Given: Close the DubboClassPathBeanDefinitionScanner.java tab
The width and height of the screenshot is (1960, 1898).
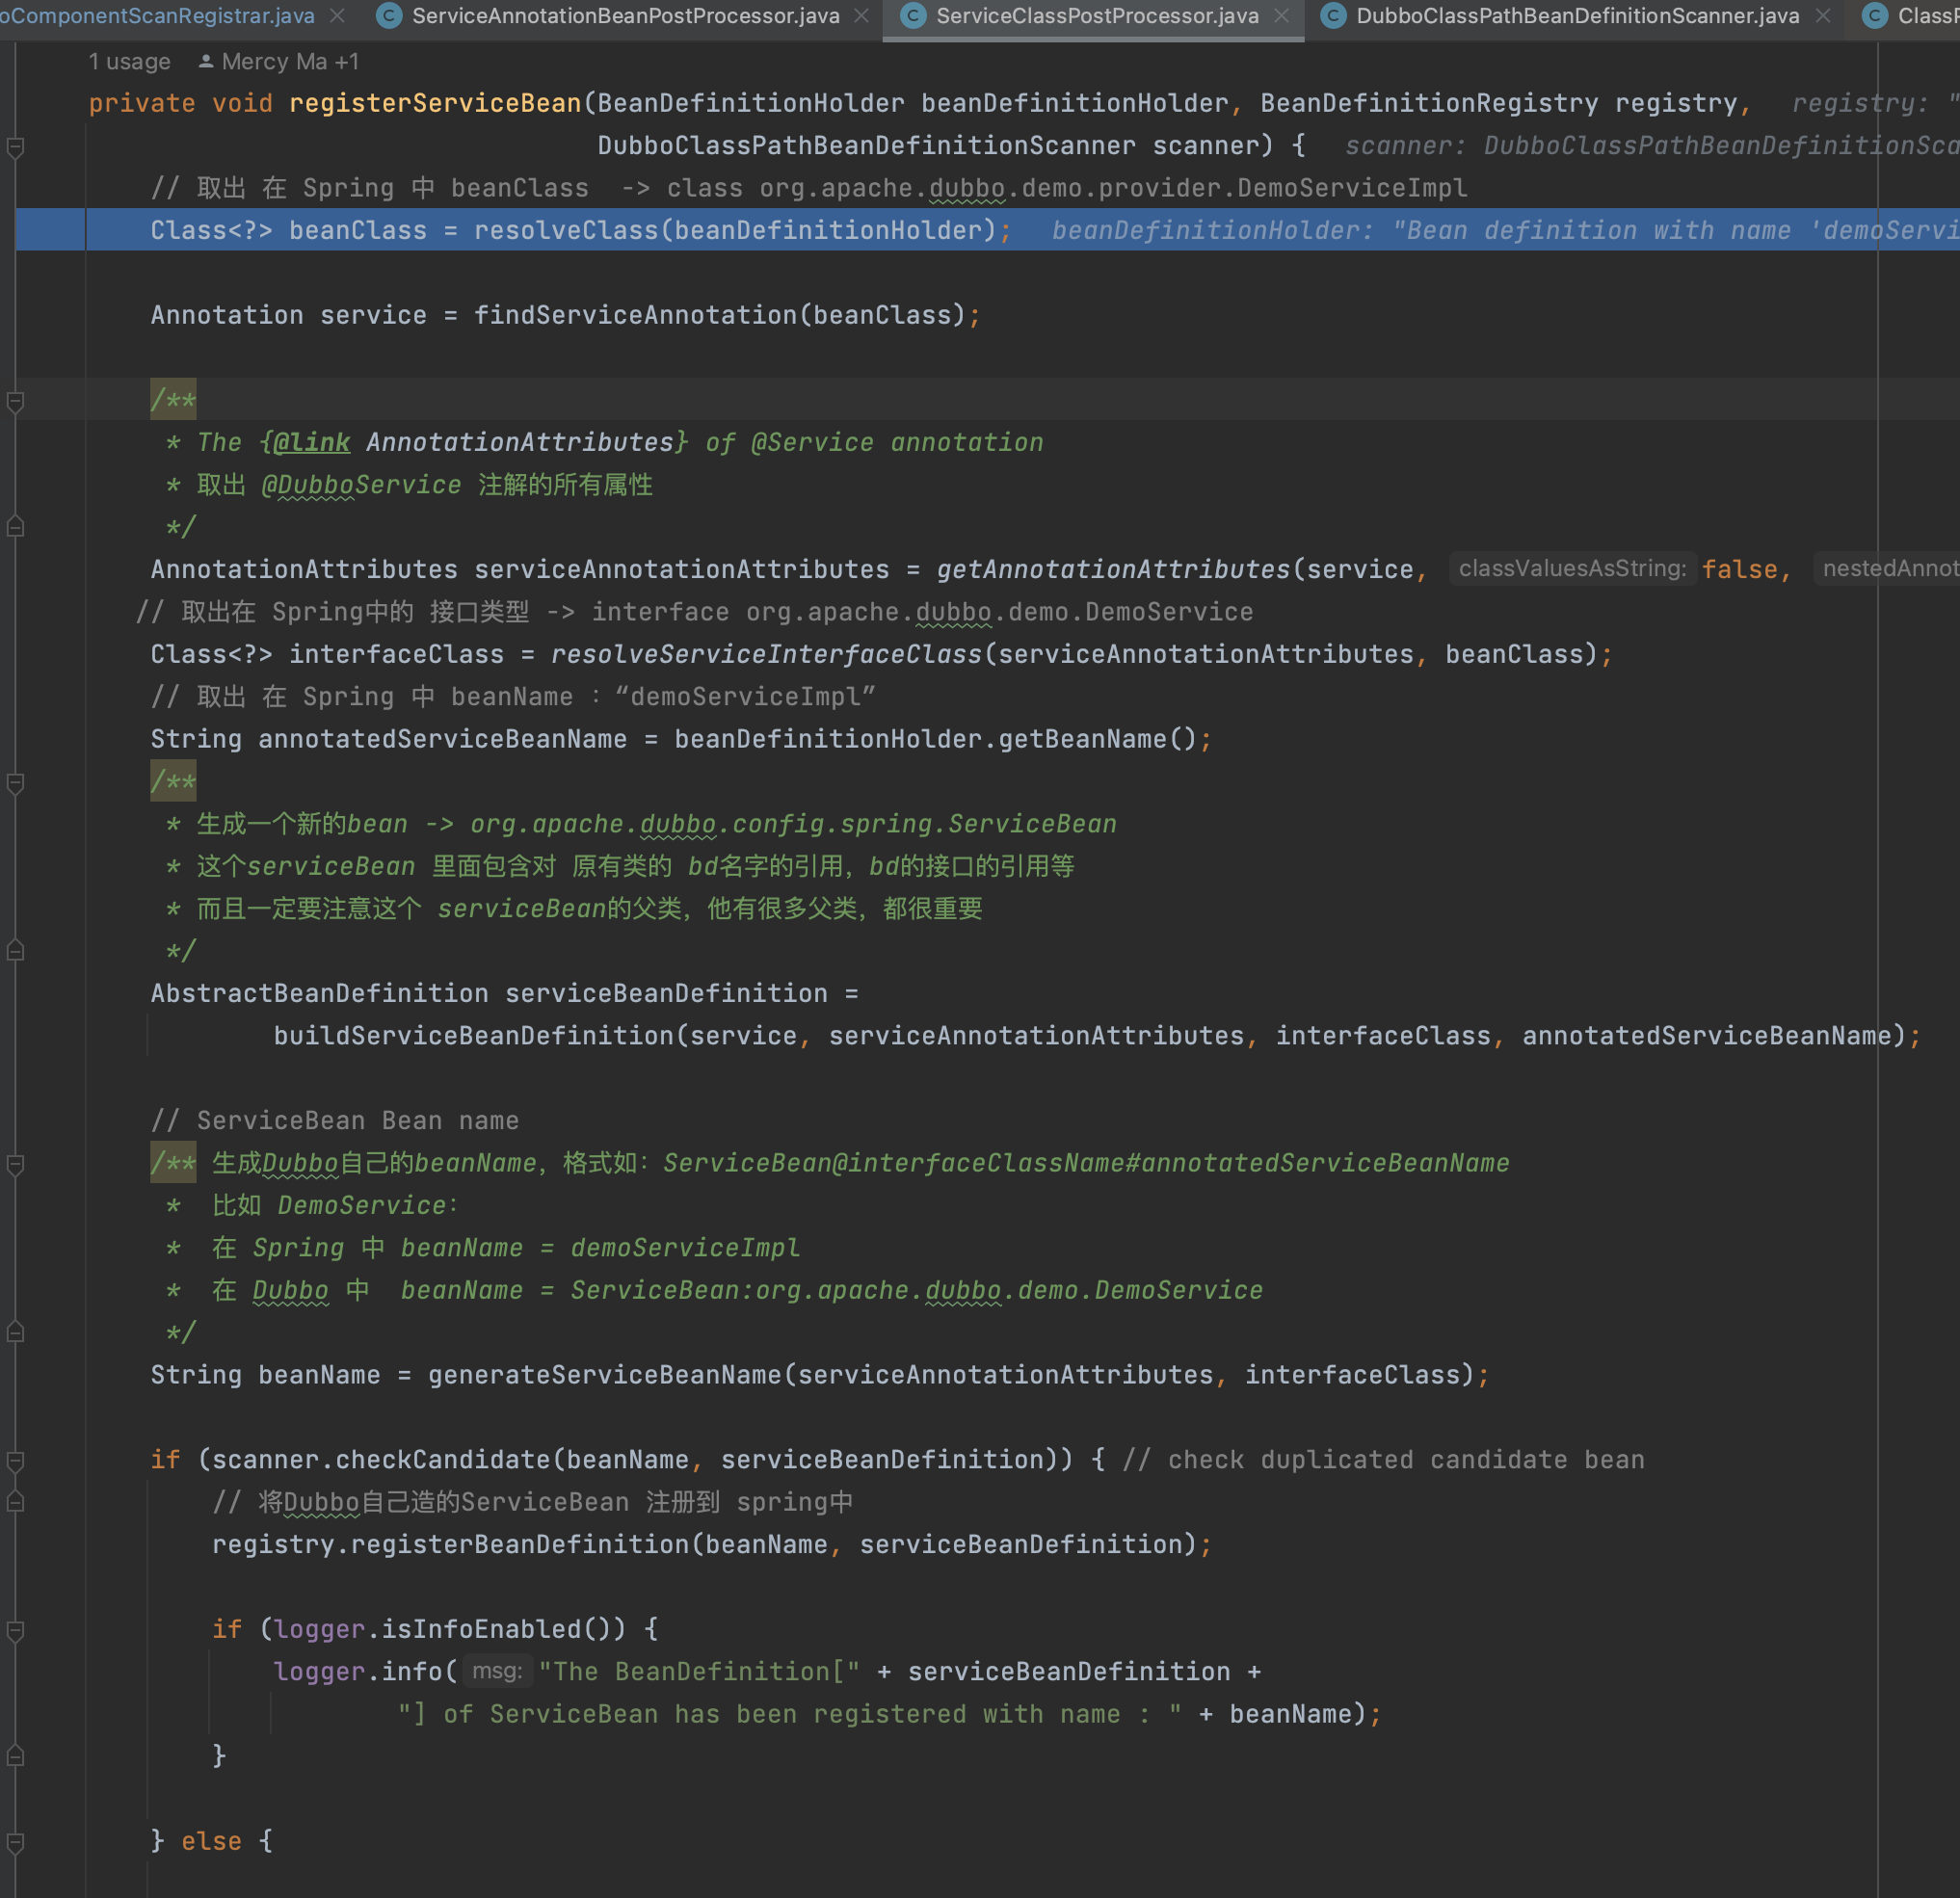Looking at the screenshot, I should pyautogui.click(x=1823, y=16).
